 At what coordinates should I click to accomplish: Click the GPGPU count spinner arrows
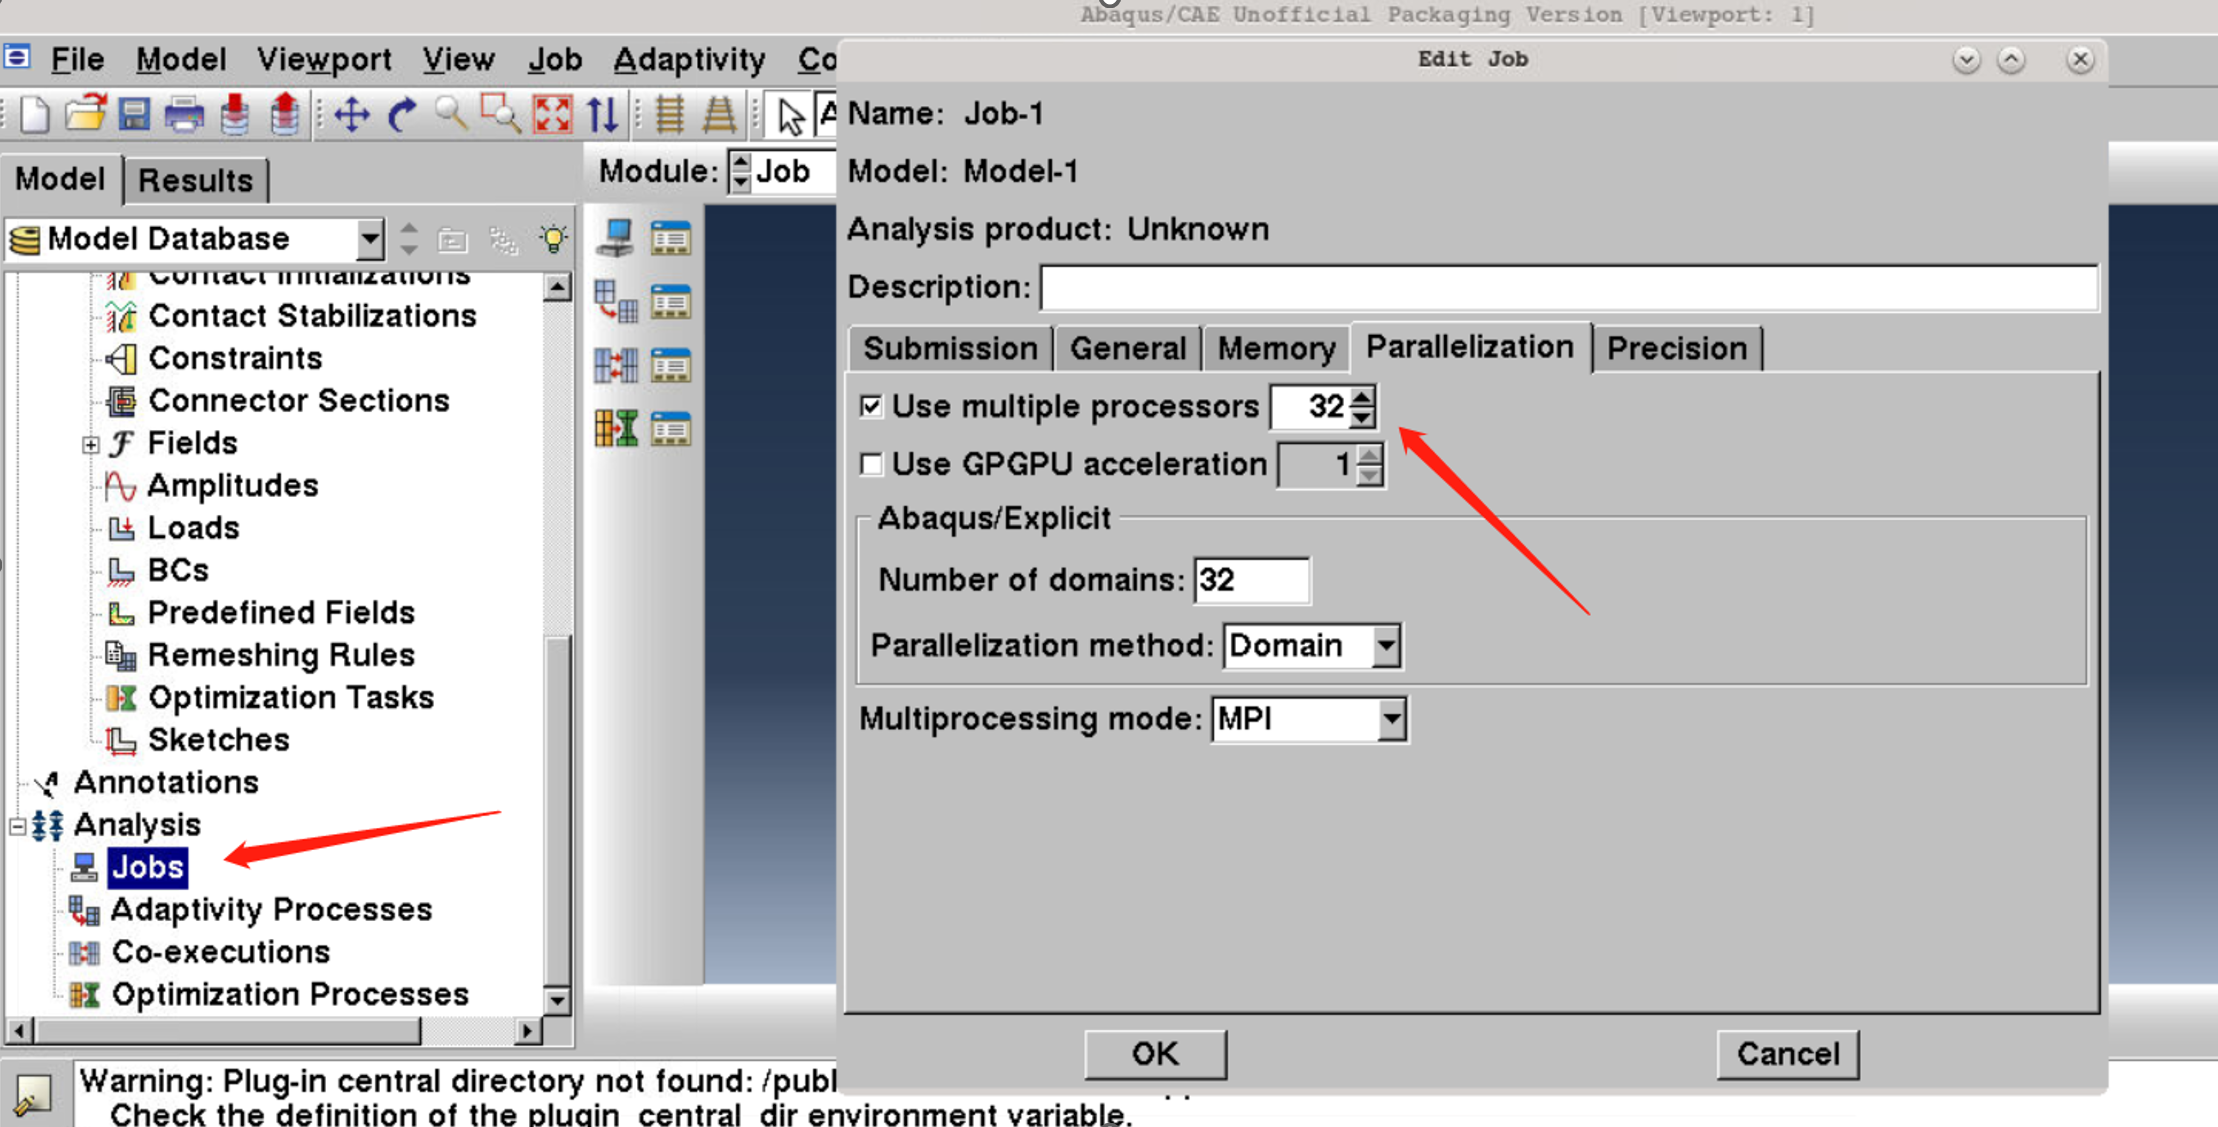(1369, 465)
